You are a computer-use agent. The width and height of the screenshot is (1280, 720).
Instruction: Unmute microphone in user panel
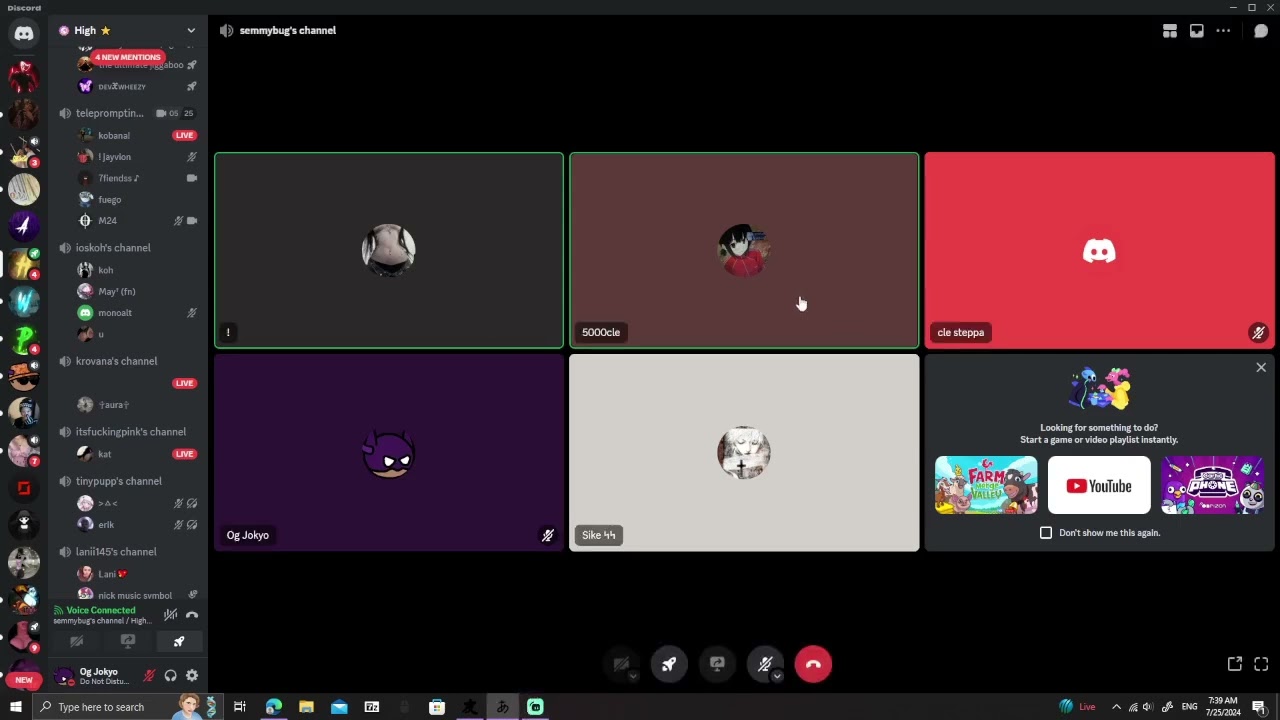click(149, 676)
